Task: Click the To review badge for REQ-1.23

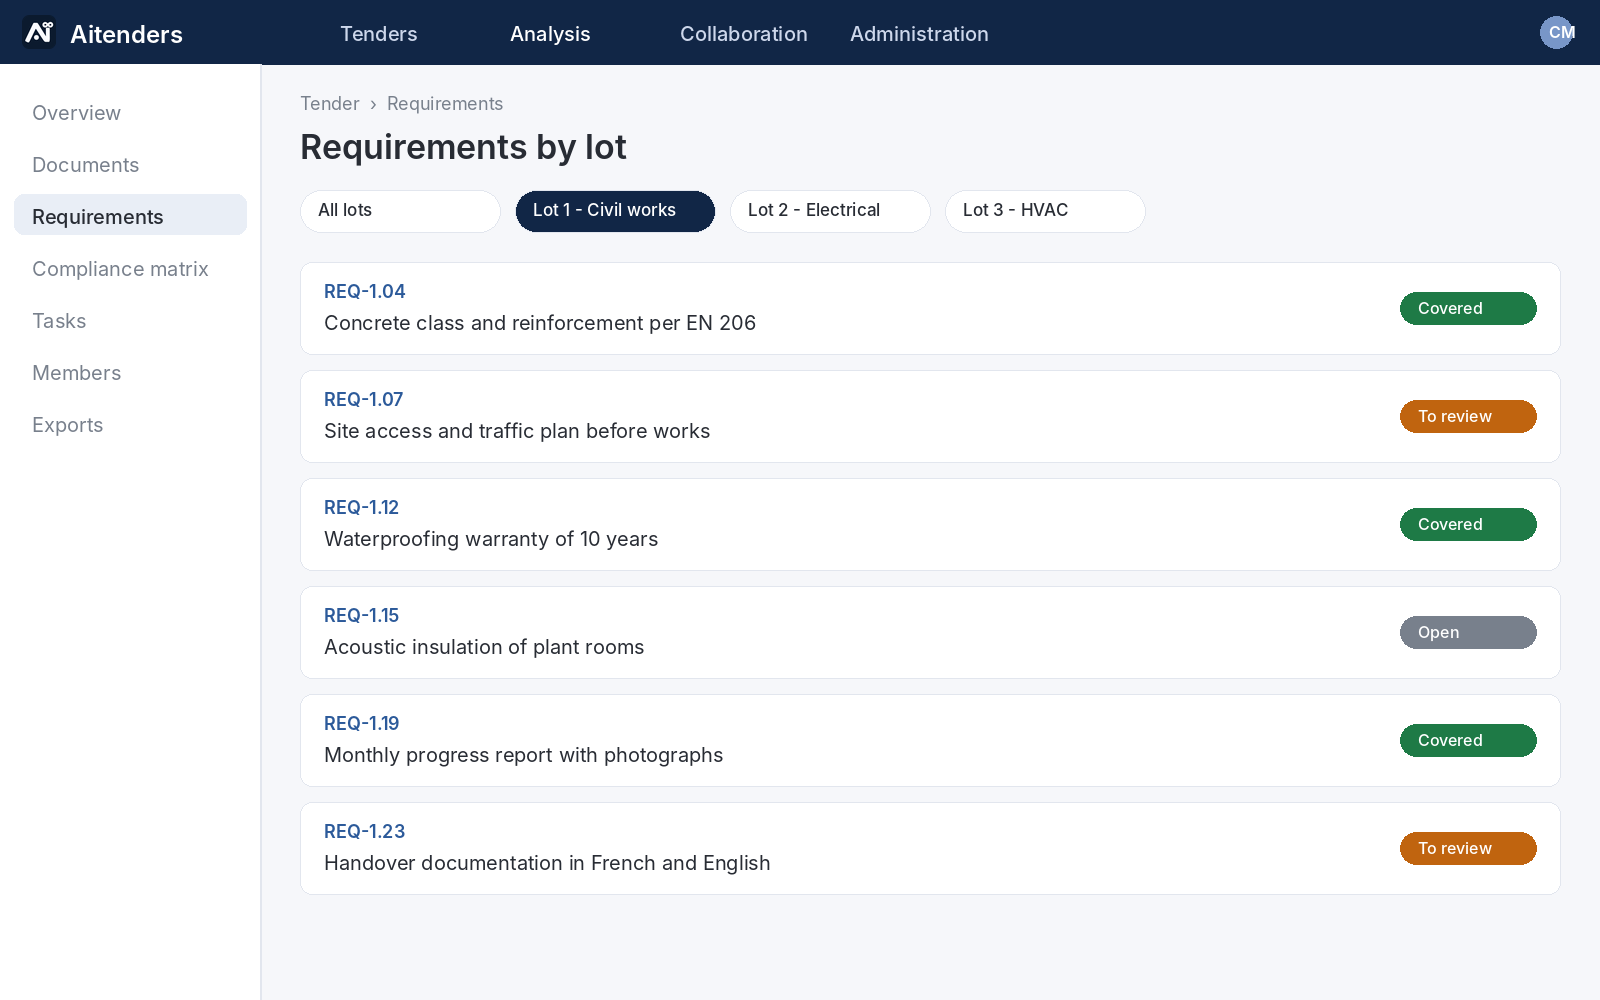Action: click(1468, 848)
